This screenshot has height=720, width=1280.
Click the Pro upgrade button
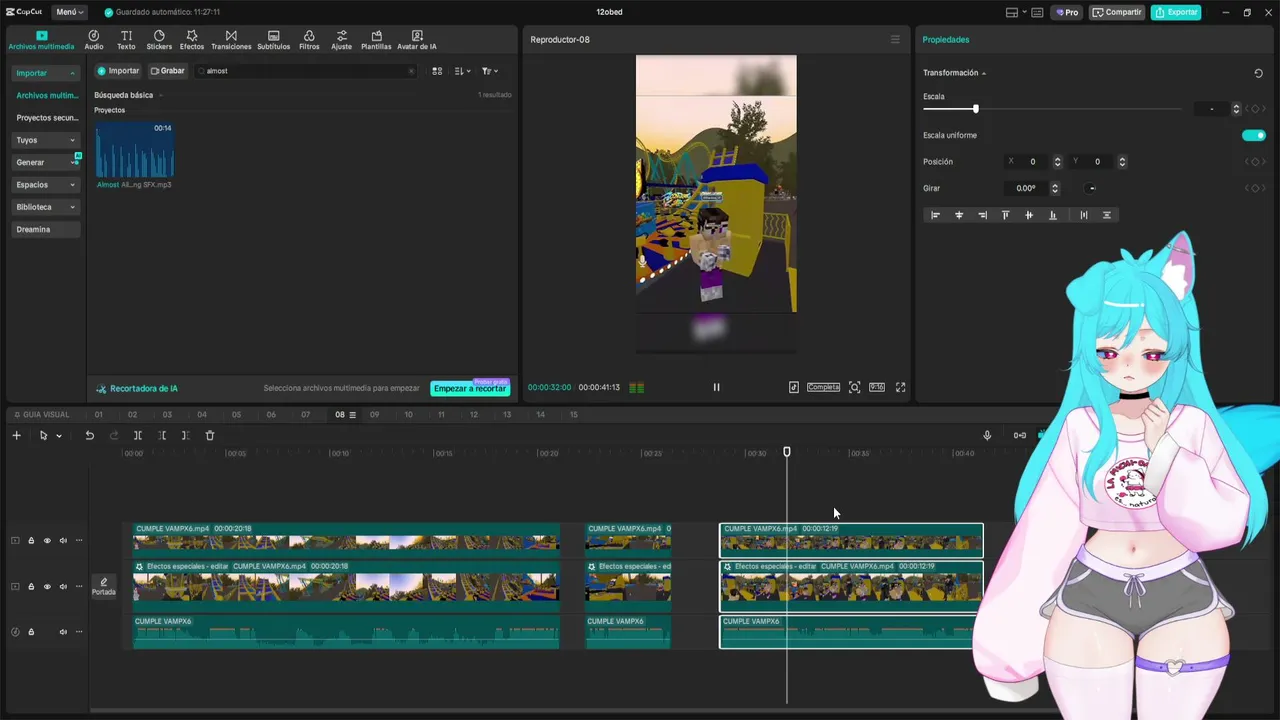pos(1067,12)
